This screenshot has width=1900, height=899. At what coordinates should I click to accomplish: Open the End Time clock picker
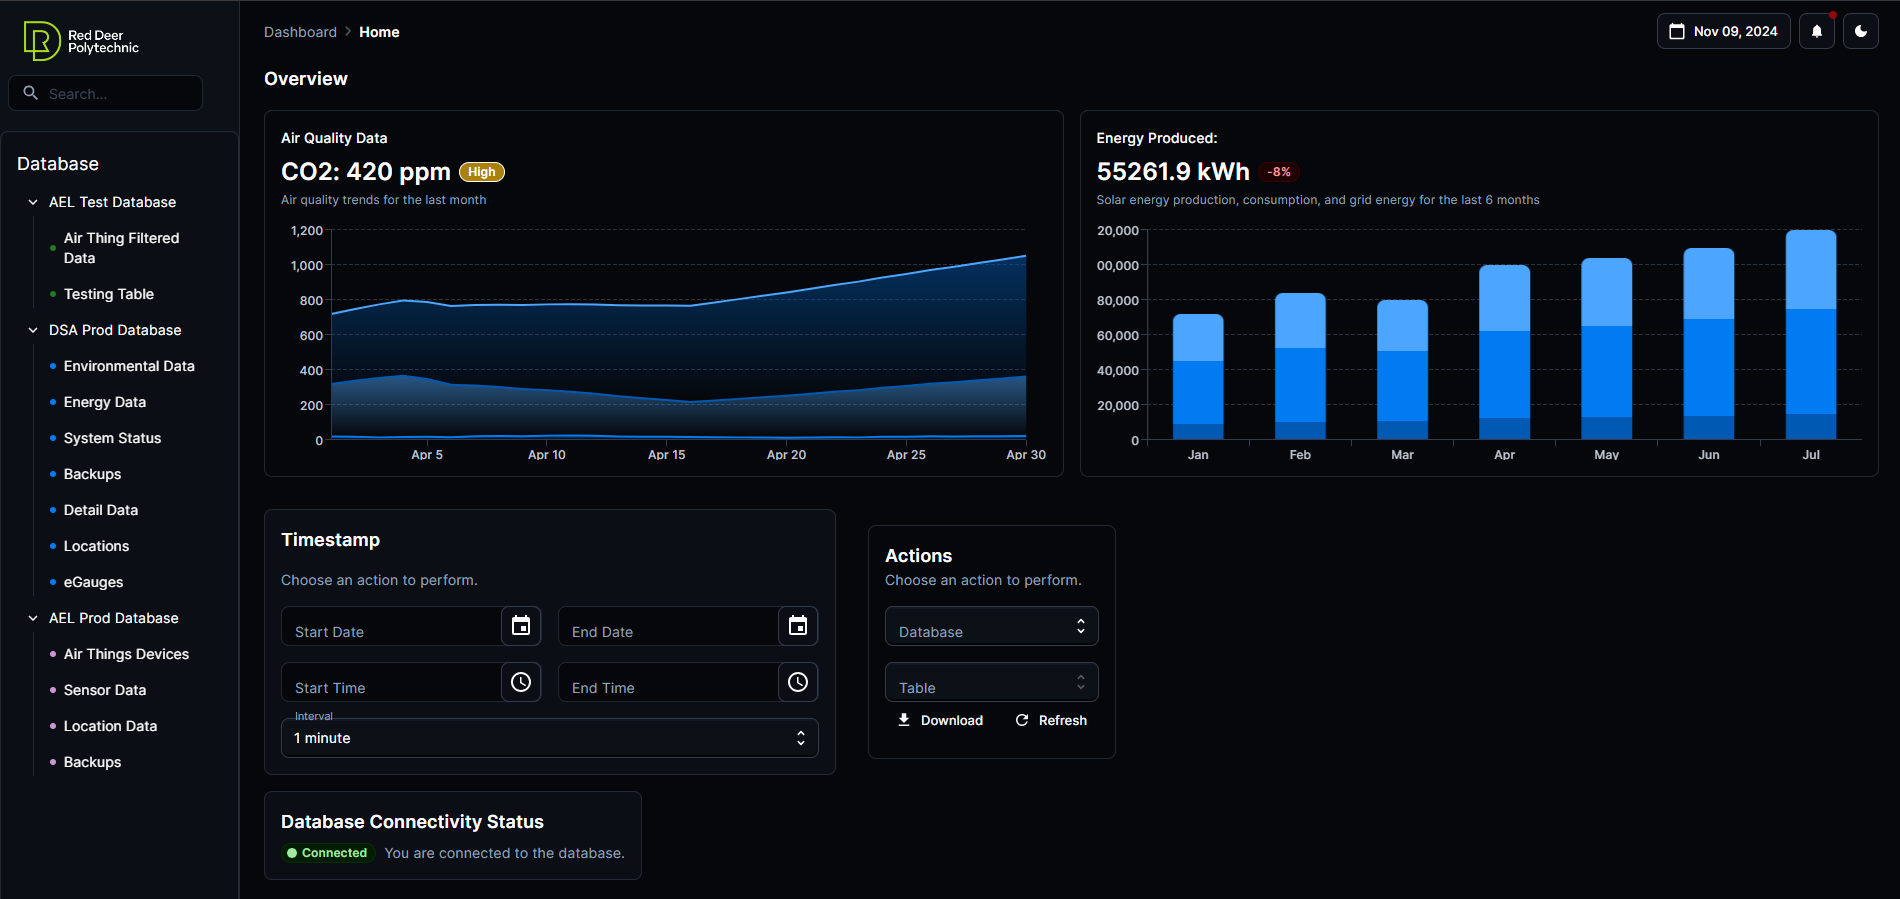[798, 682]
